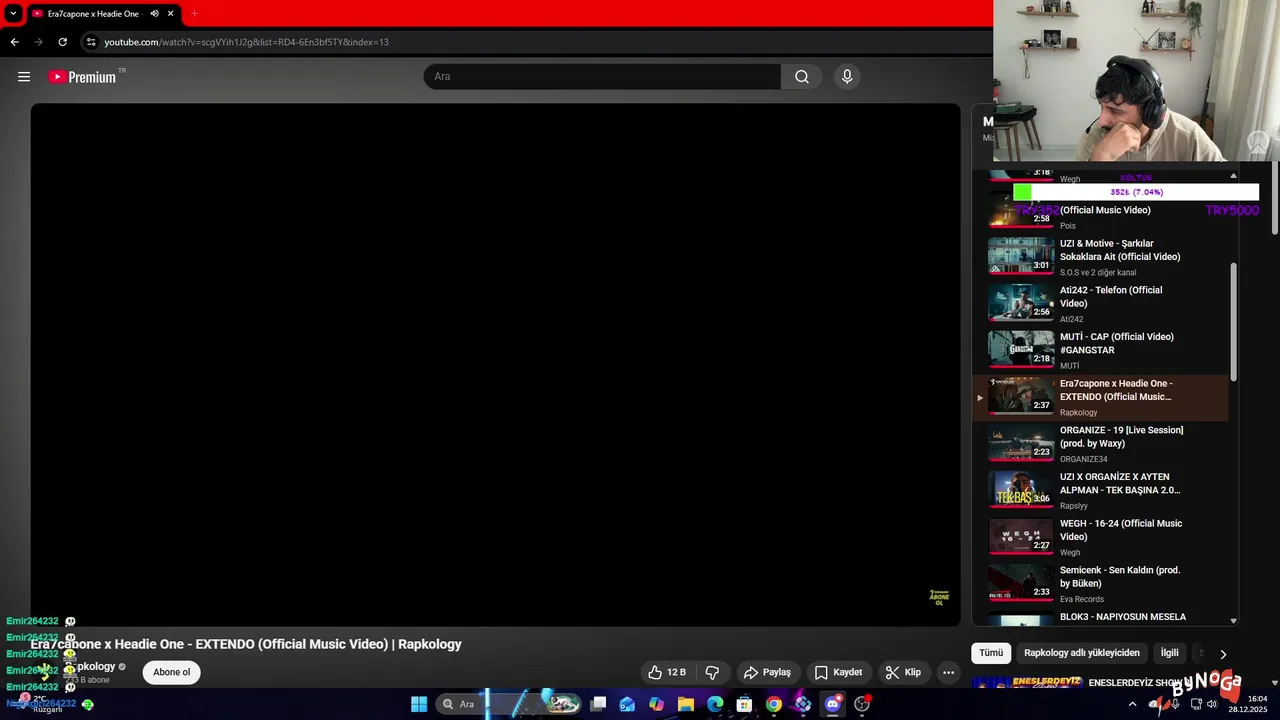Screen dimensions: 1280x720
Task: Select the Tümü filter chip
Action: [x=991, y=653]
